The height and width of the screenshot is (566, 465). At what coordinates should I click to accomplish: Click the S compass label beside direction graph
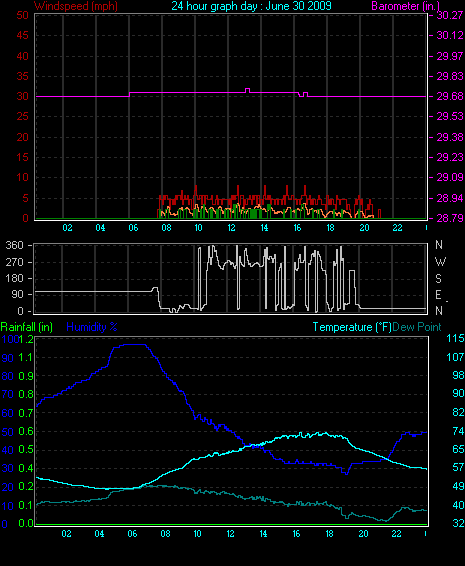point(438,279)
